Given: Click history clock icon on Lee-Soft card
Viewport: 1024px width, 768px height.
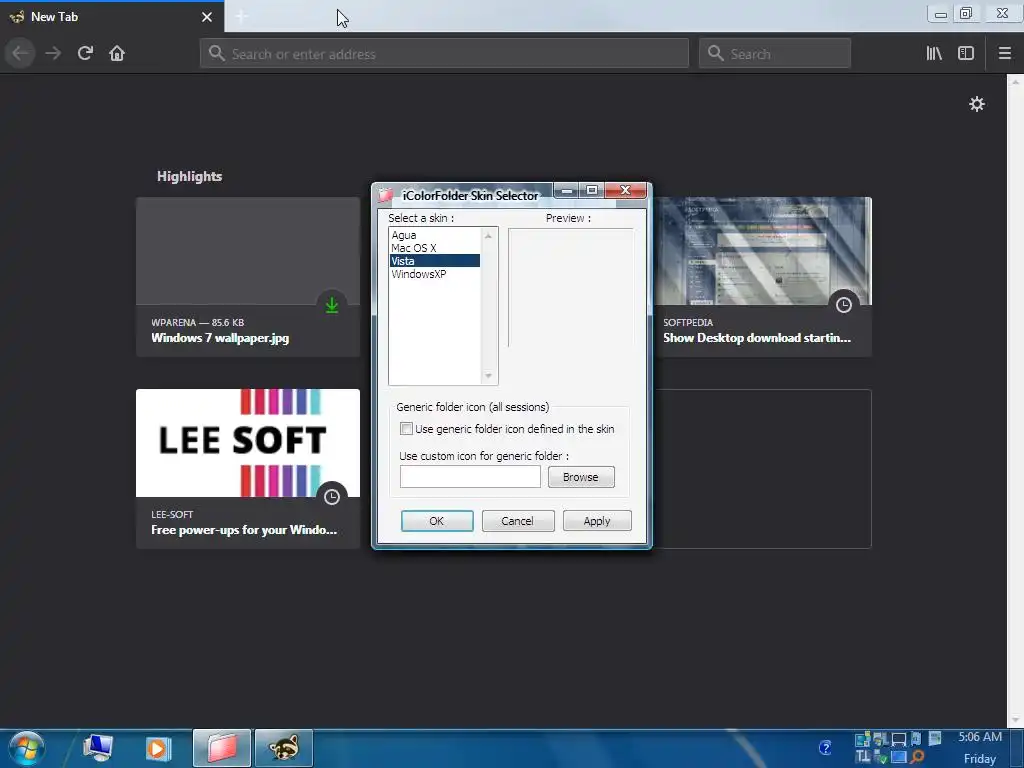Looking at the screenshot, I should coord(332,497).
